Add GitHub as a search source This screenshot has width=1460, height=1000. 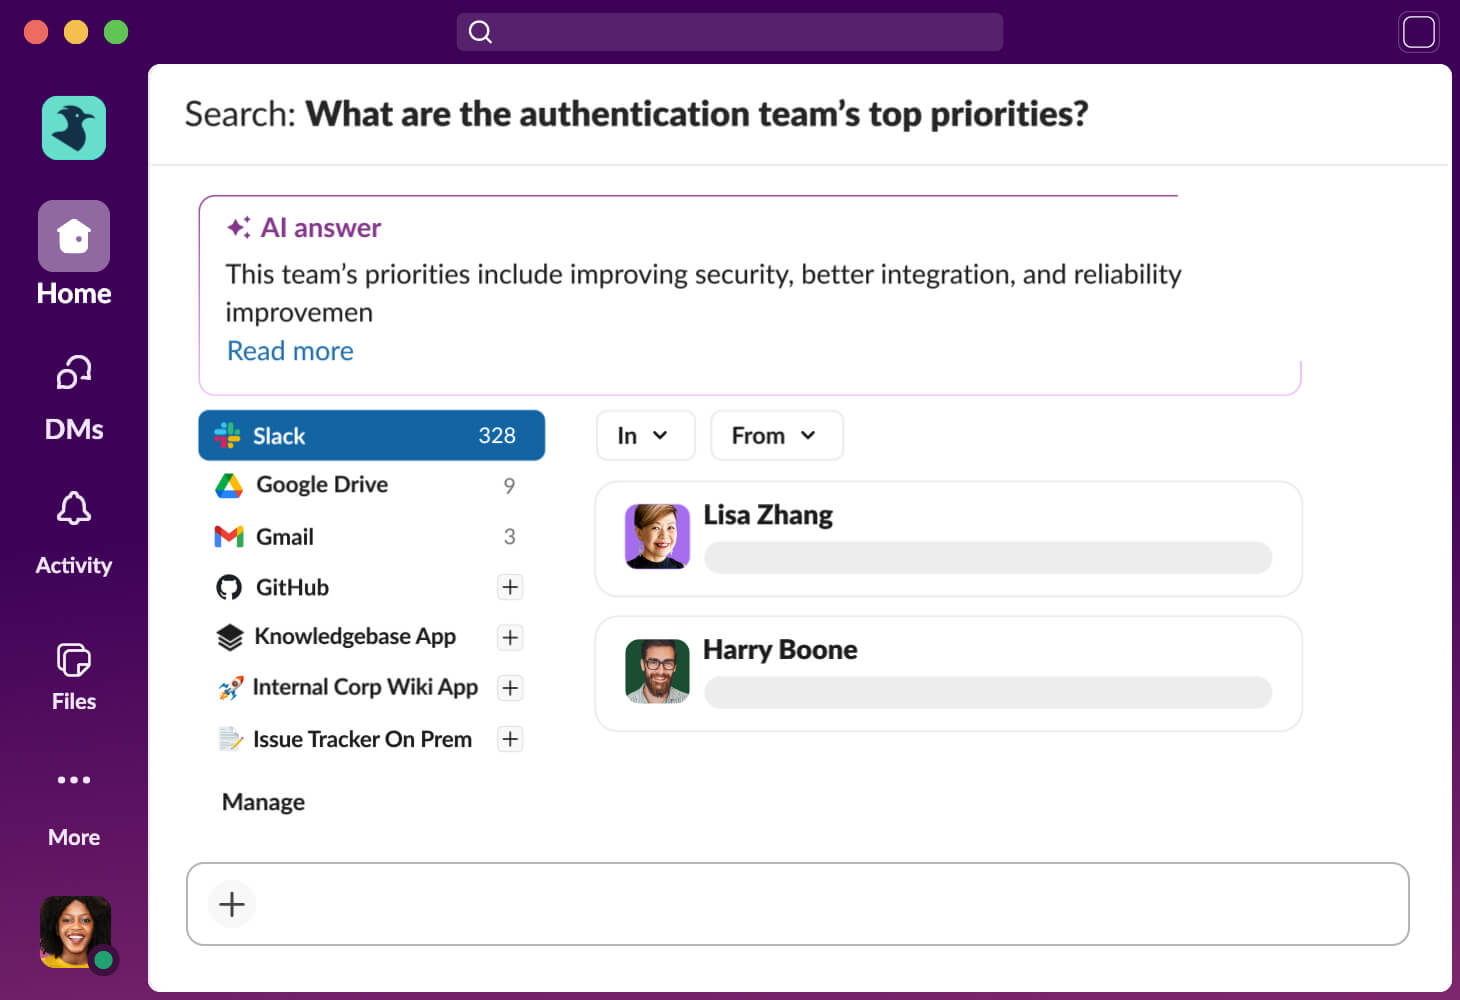[510, 587]
